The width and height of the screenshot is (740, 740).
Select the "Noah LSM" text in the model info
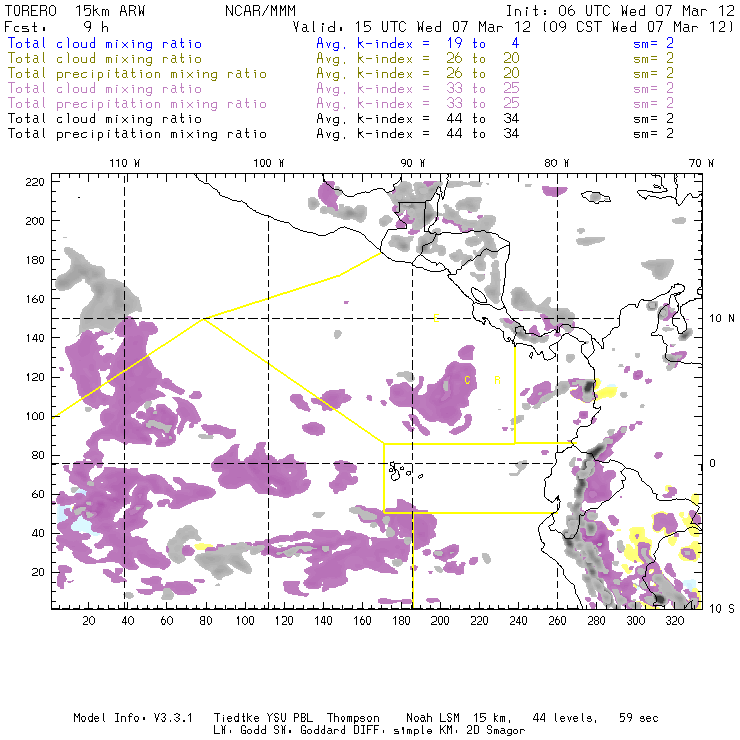tap(433, 718)
